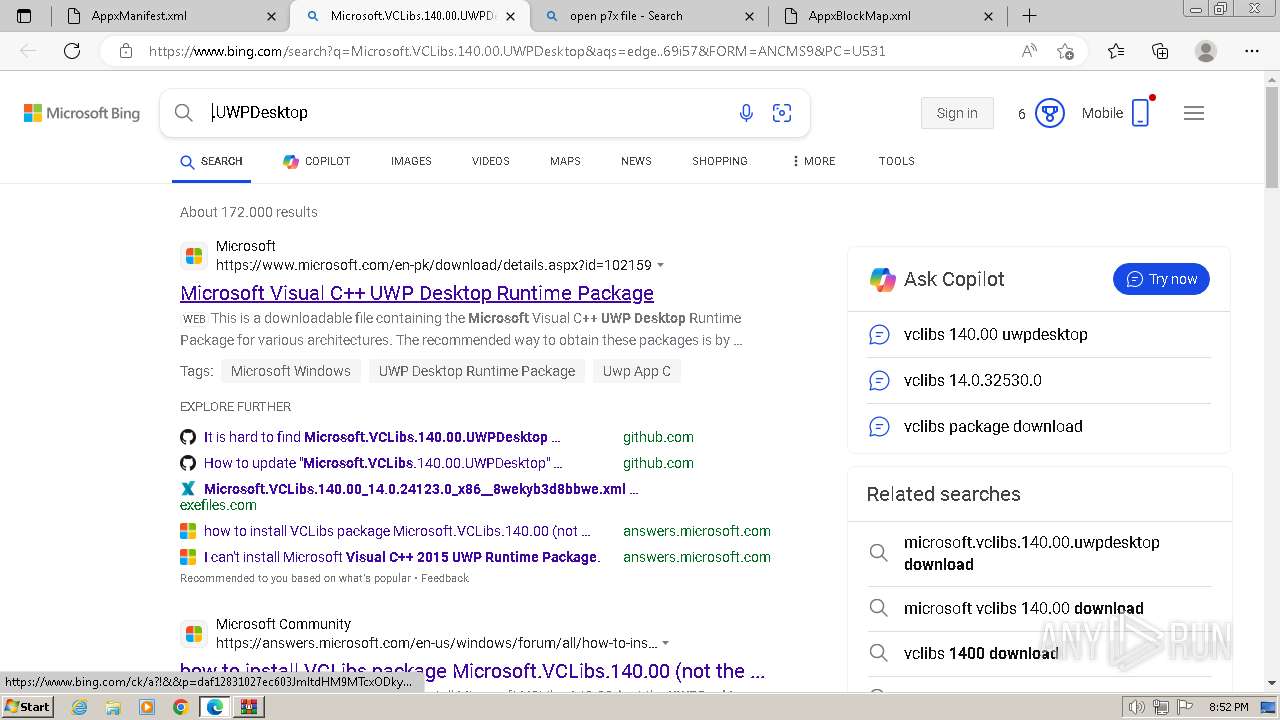Image resolution: width=1280 pixels, height=720 pixels.
Task: Open the Favorites list icon
Action: pyautogui.click(x=1116, y=51)
